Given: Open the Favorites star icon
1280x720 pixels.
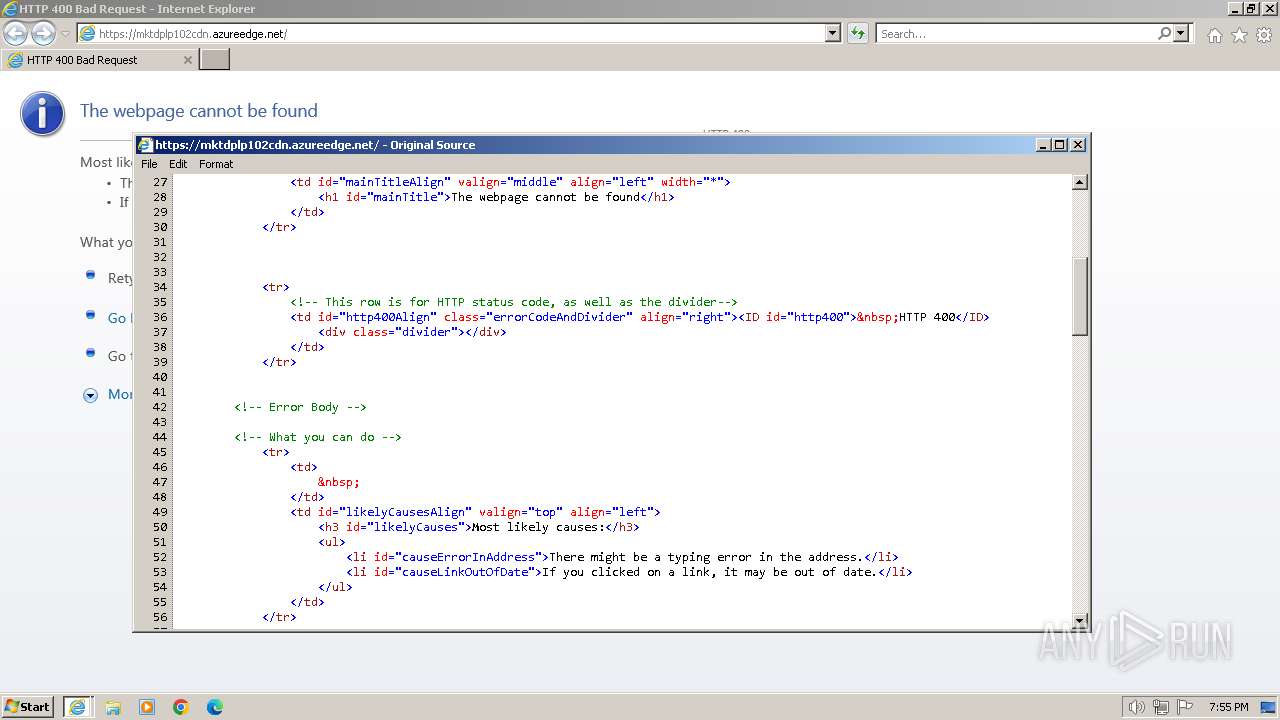Looking at the screenshot, I should [x=1239, y=35].
